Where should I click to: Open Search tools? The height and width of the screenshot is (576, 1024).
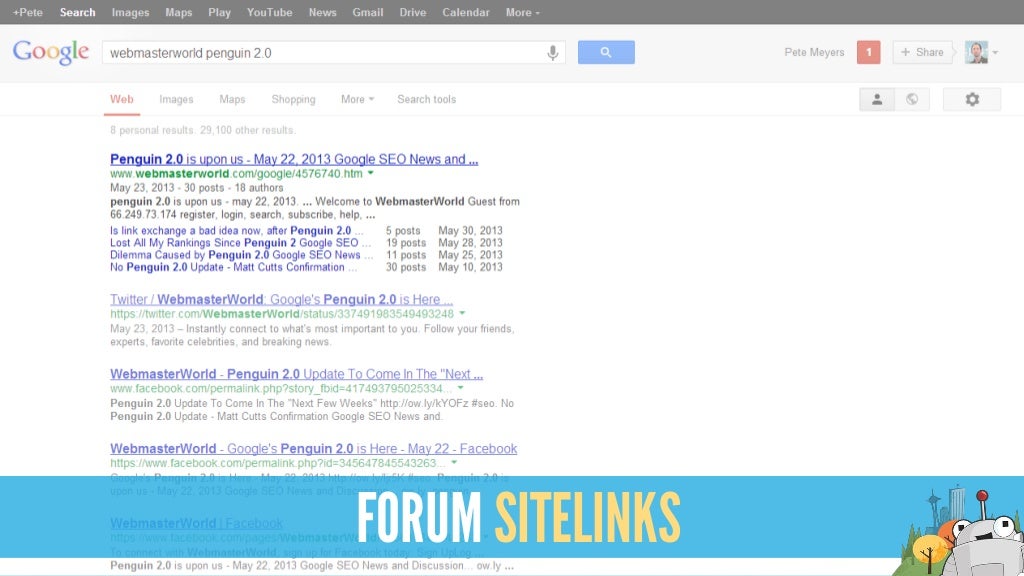tap(426, 99)
